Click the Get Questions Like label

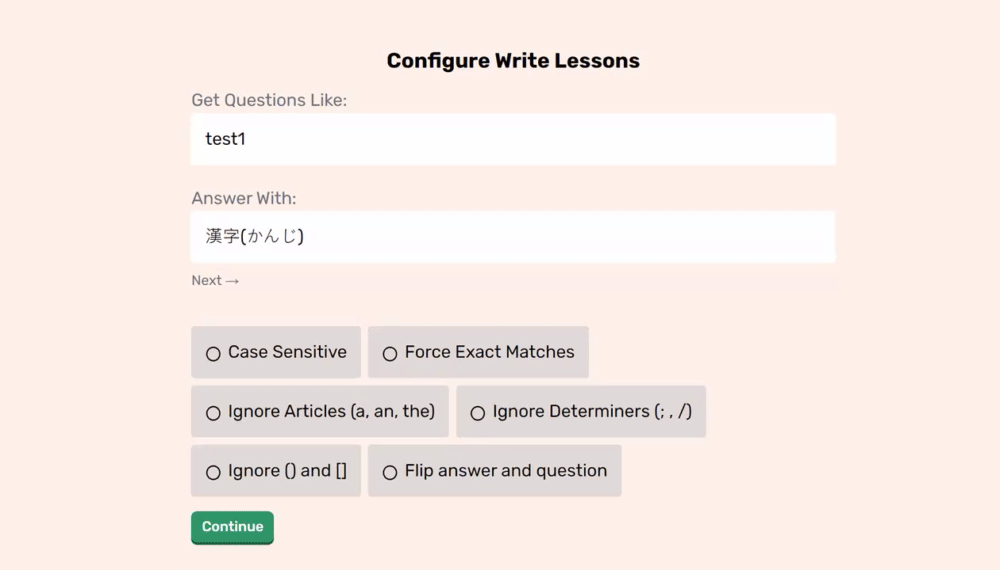pyautogui.click(x=269, y=100)
